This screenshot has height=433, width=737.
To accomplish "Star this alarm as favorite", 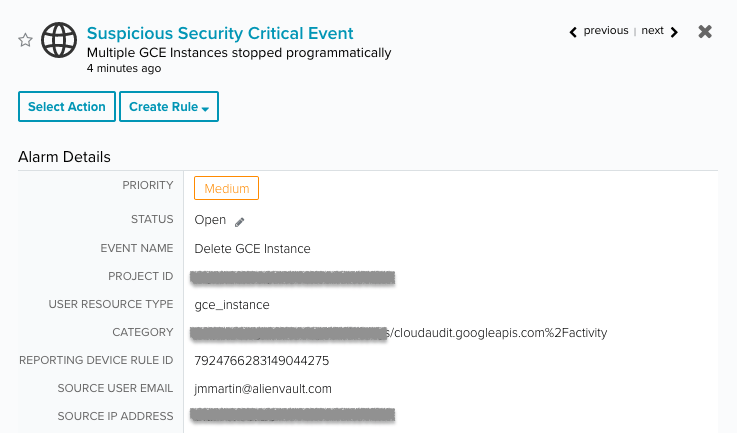I will (x=25, y=40).
